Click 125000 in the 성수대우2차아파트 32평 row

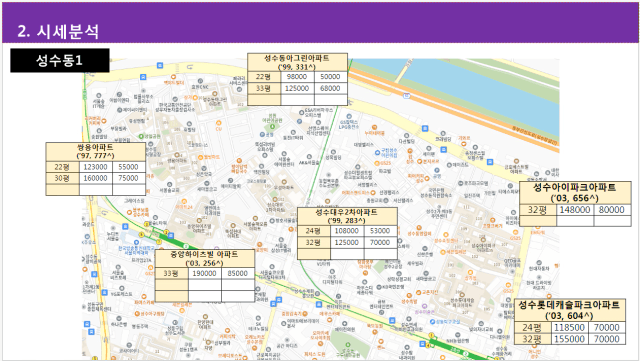coord(347,242)
